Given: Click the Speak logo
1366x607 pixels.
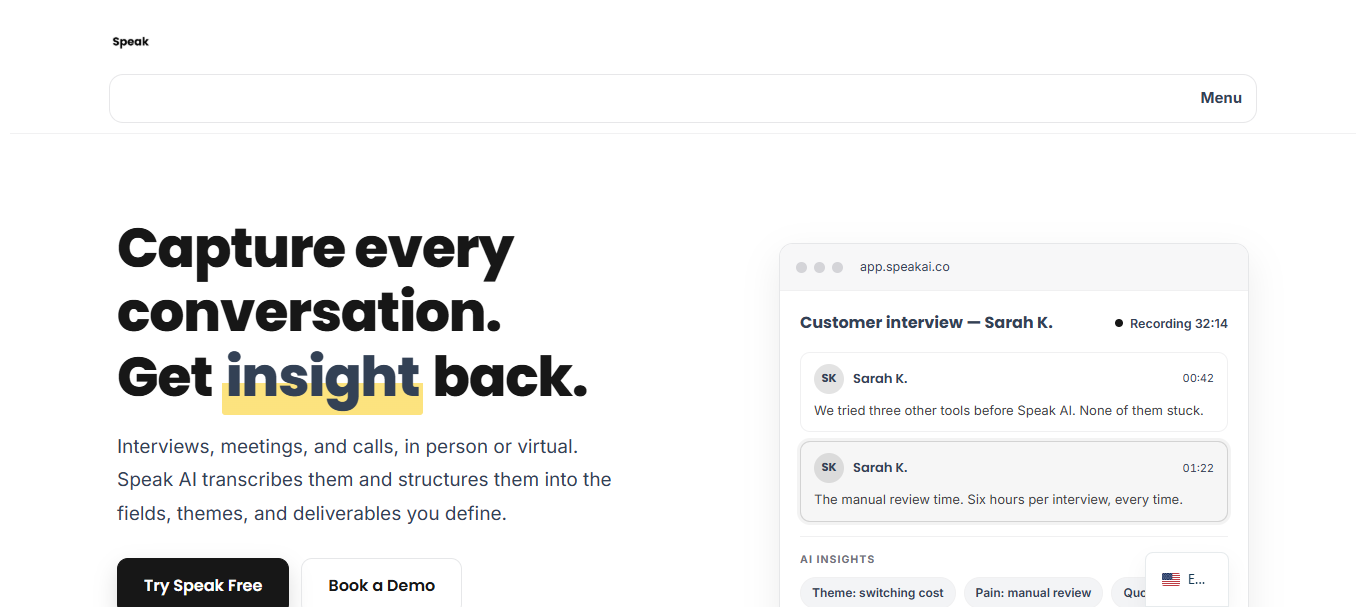Looking at the screenshot, I should pos(130,42).
